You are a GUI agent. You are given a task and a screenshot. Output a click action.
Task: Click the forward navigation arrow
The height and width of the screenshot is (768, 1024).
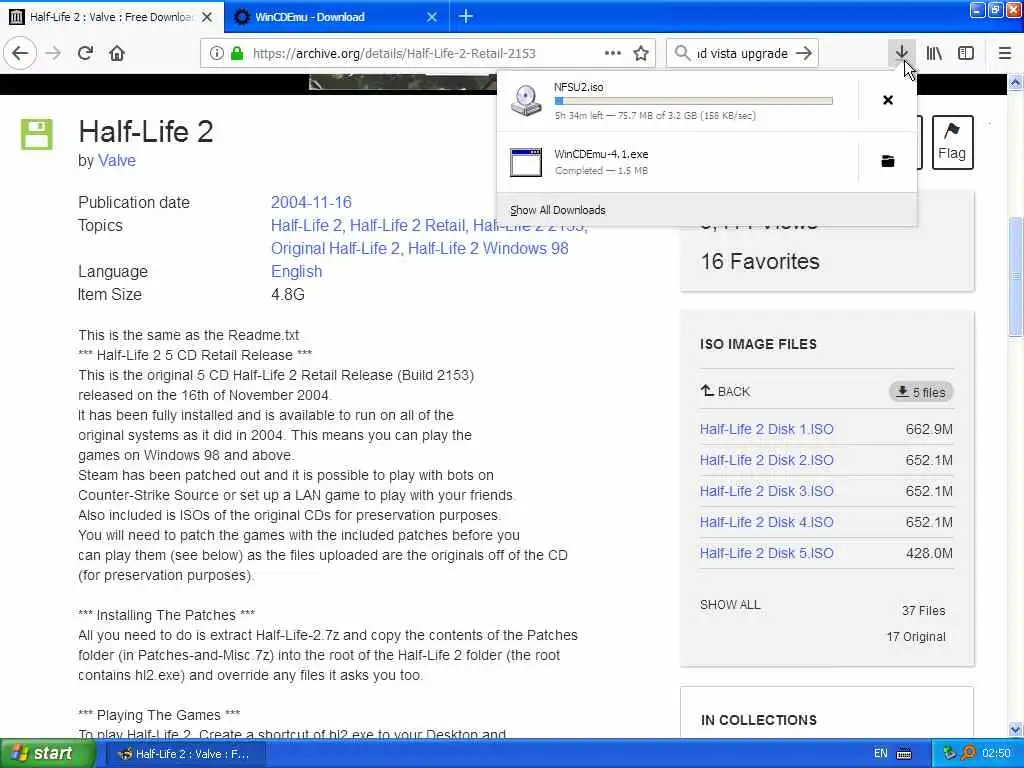coord(53,53)
